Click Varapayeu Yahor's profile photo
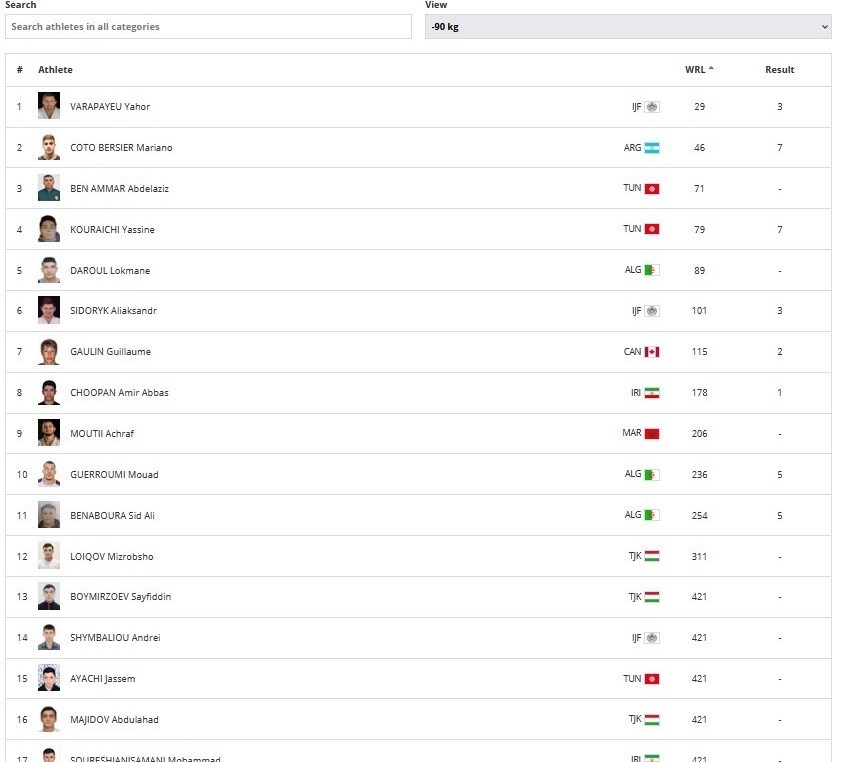 (49, 106)
